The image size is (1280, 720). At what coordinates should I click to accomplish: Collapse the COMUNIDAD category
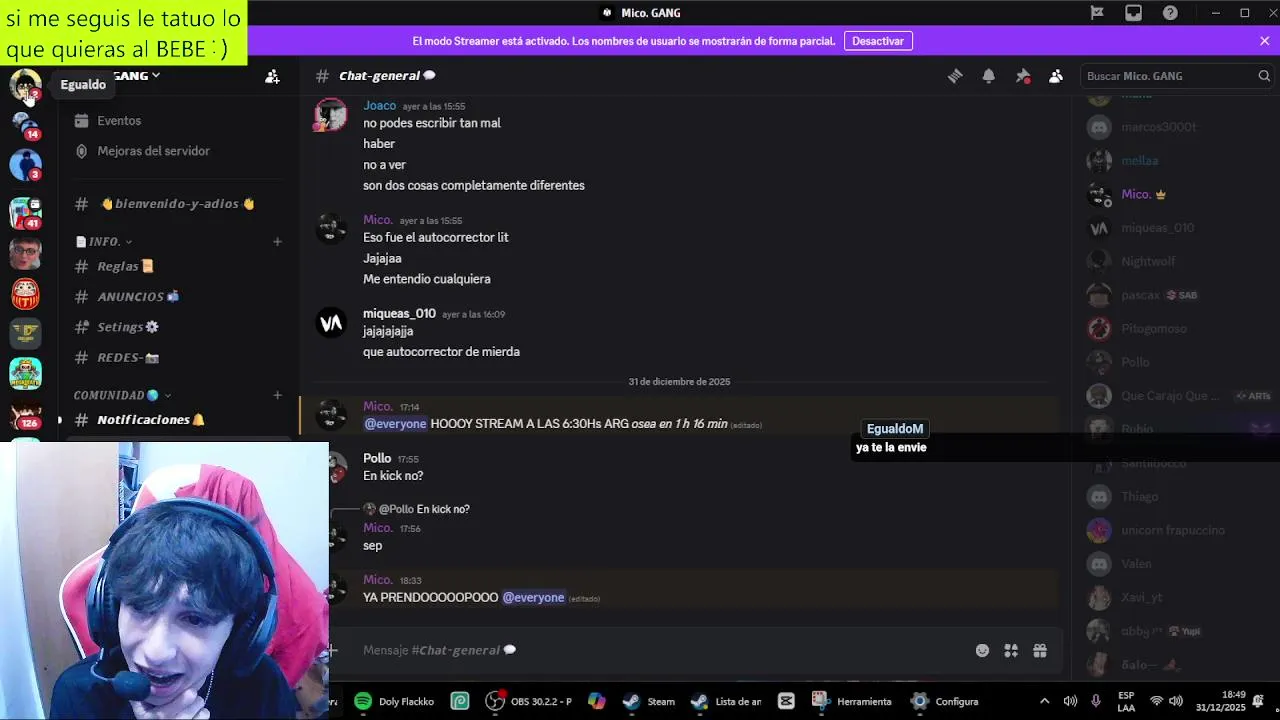[122, 395]
